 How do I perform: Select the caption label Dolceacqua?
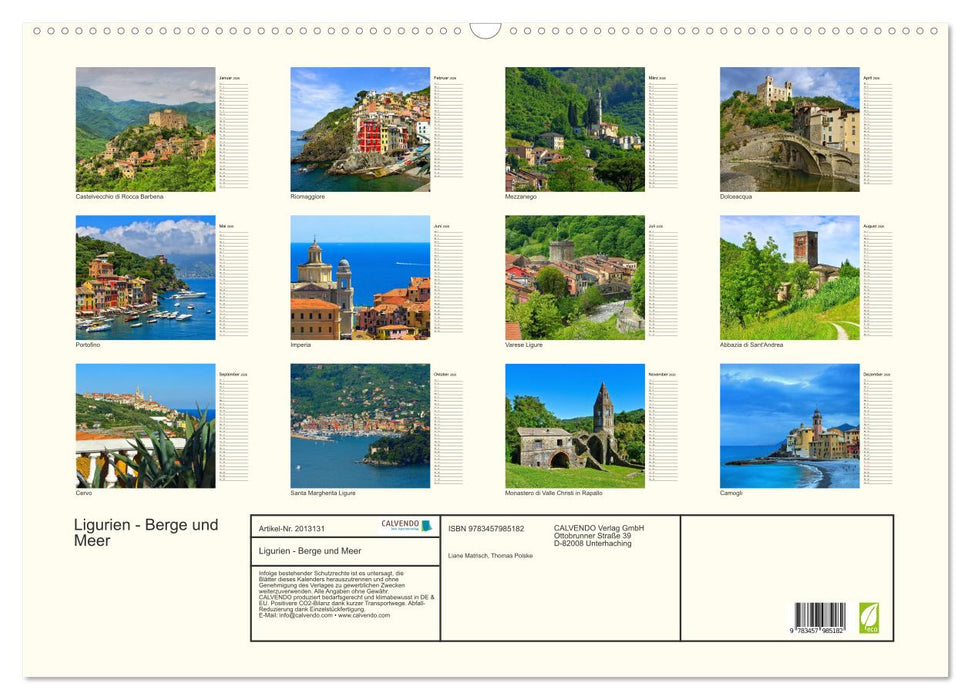736,196
